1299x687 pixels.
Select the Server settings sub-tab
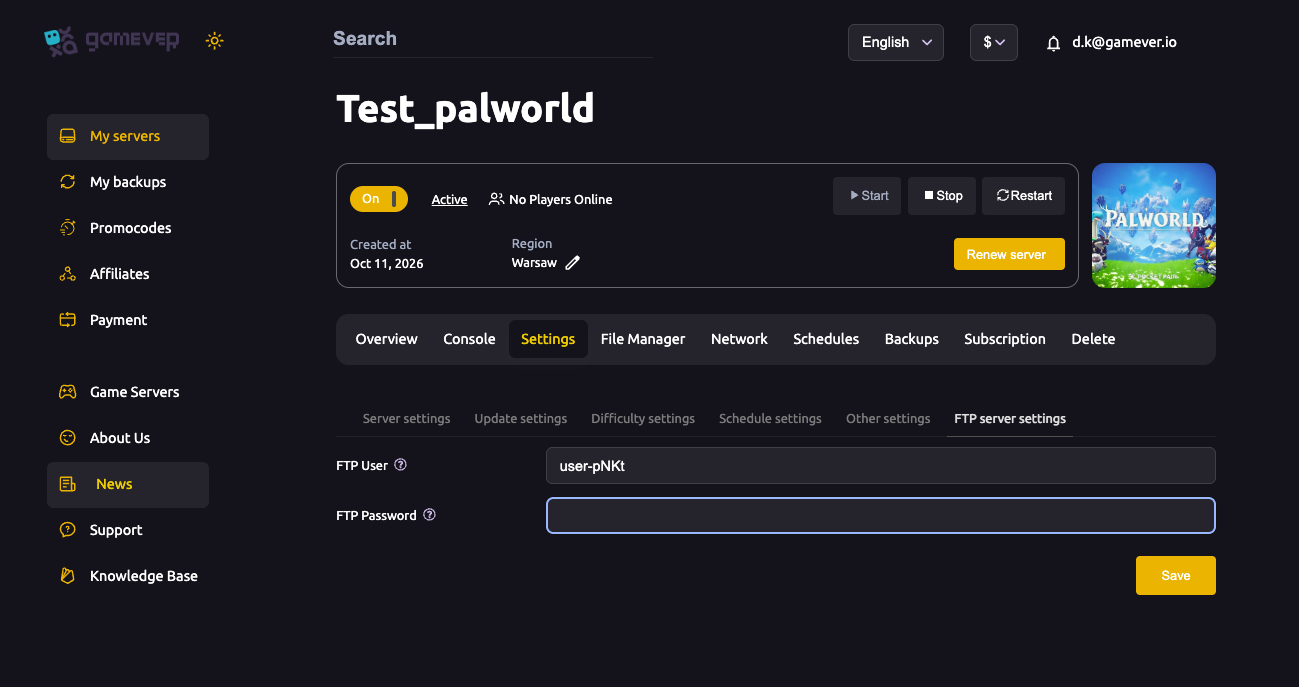pos(406,418)
